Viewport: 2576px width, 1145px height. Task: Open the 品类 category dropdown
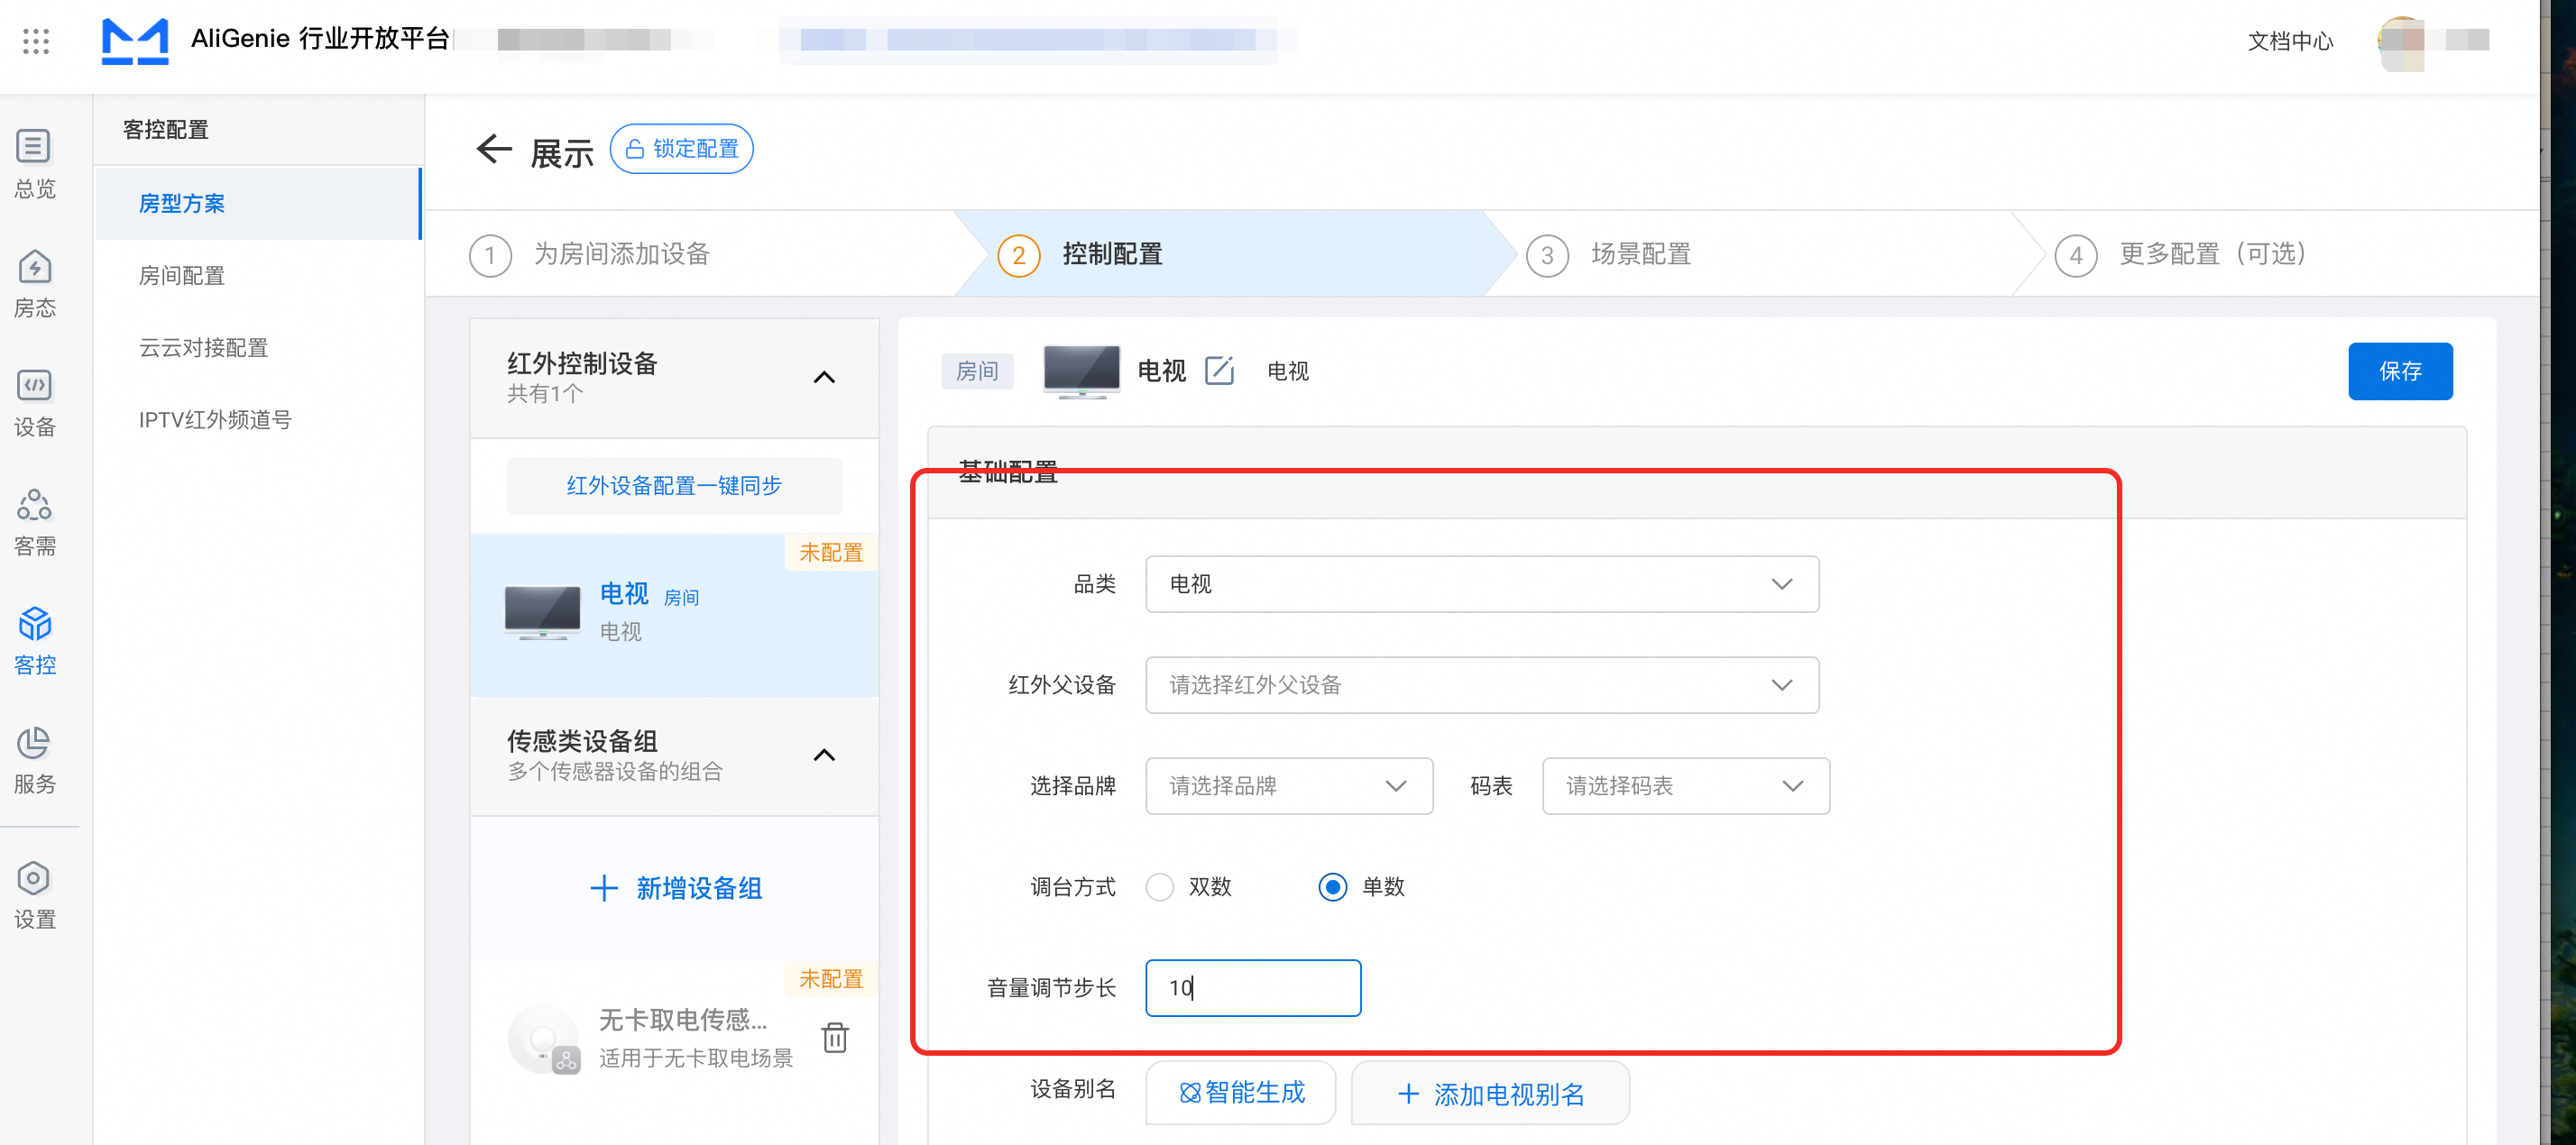(1481, 584)
